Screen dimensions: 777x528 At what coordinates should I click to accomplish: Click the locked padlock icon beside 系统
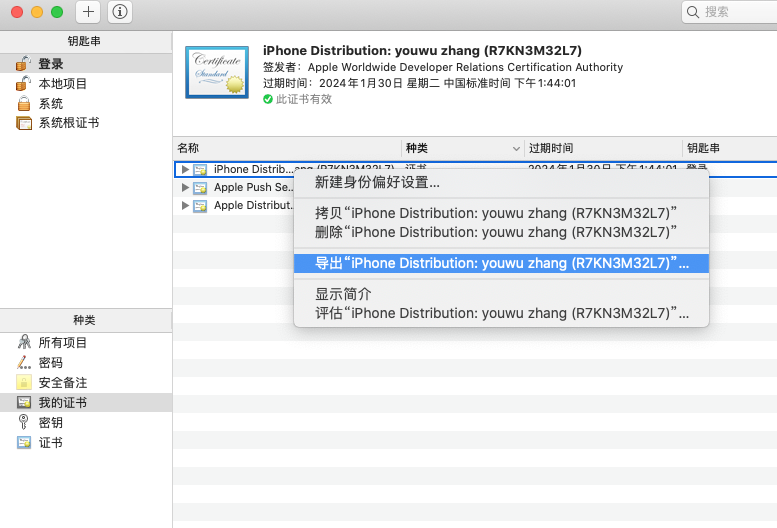[x=23, y=104]
